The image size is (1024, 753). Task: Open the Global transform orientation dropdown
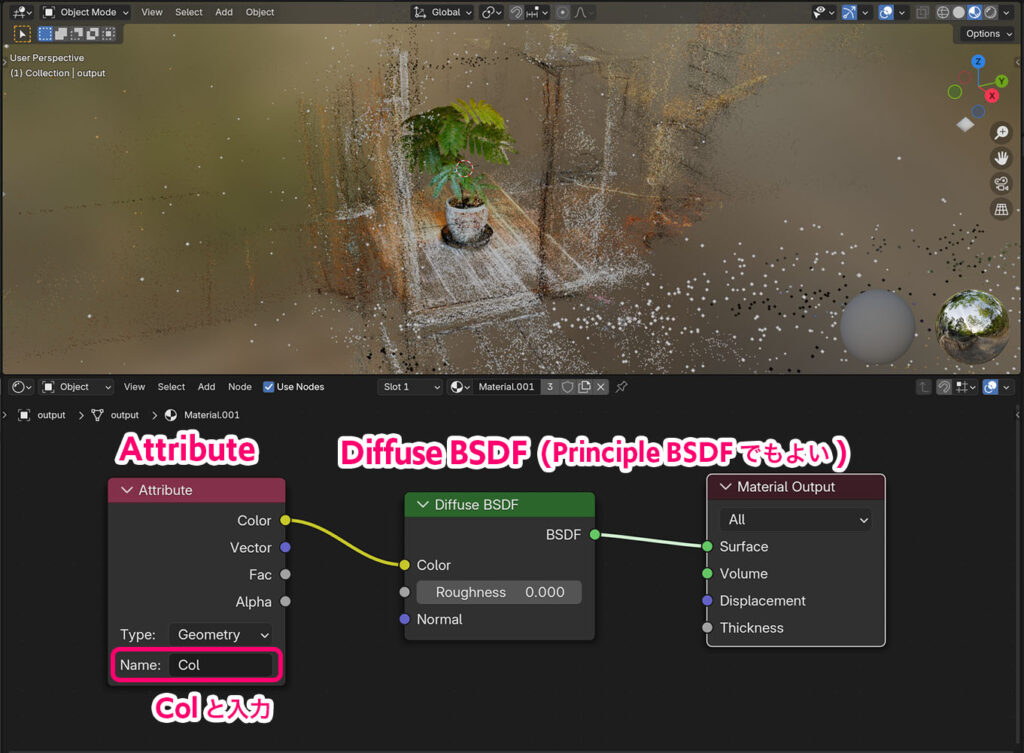pyautogui.click(x=441, y=12)
